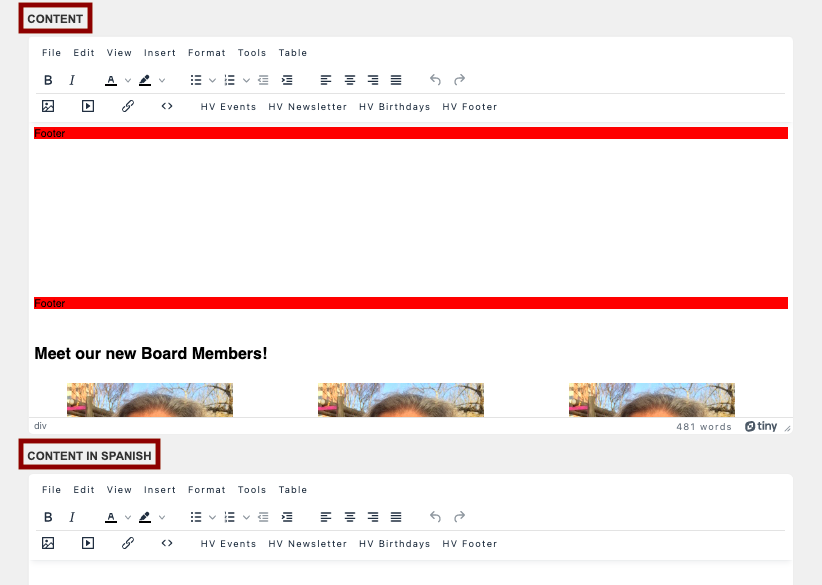The image size is (822, 585).
Task: Select the middle board member photo
Action: click(401, 400)
